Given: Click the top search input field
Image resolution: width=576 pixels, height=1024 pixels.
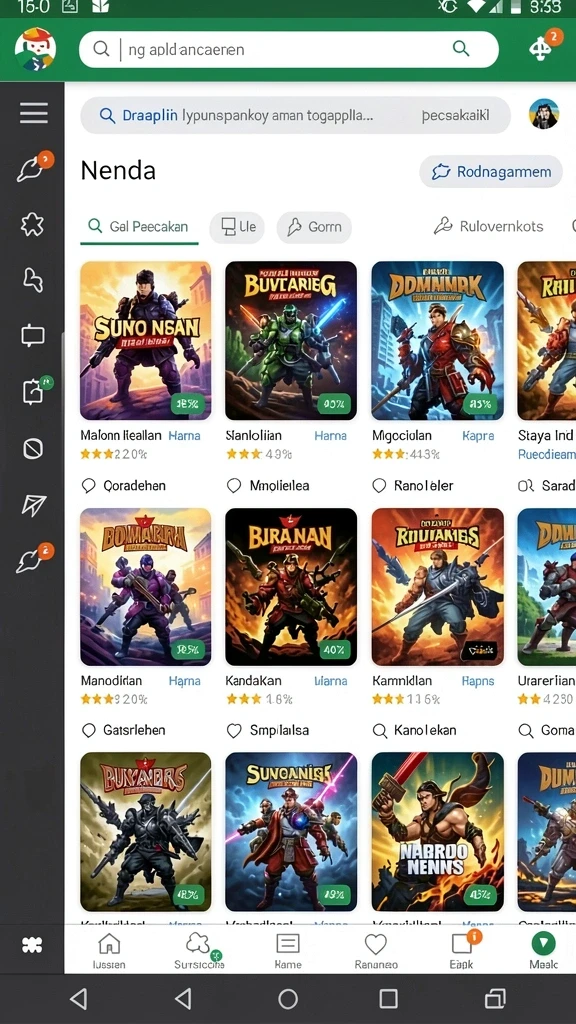Looking at the screenshot, I should coord(289,49).
